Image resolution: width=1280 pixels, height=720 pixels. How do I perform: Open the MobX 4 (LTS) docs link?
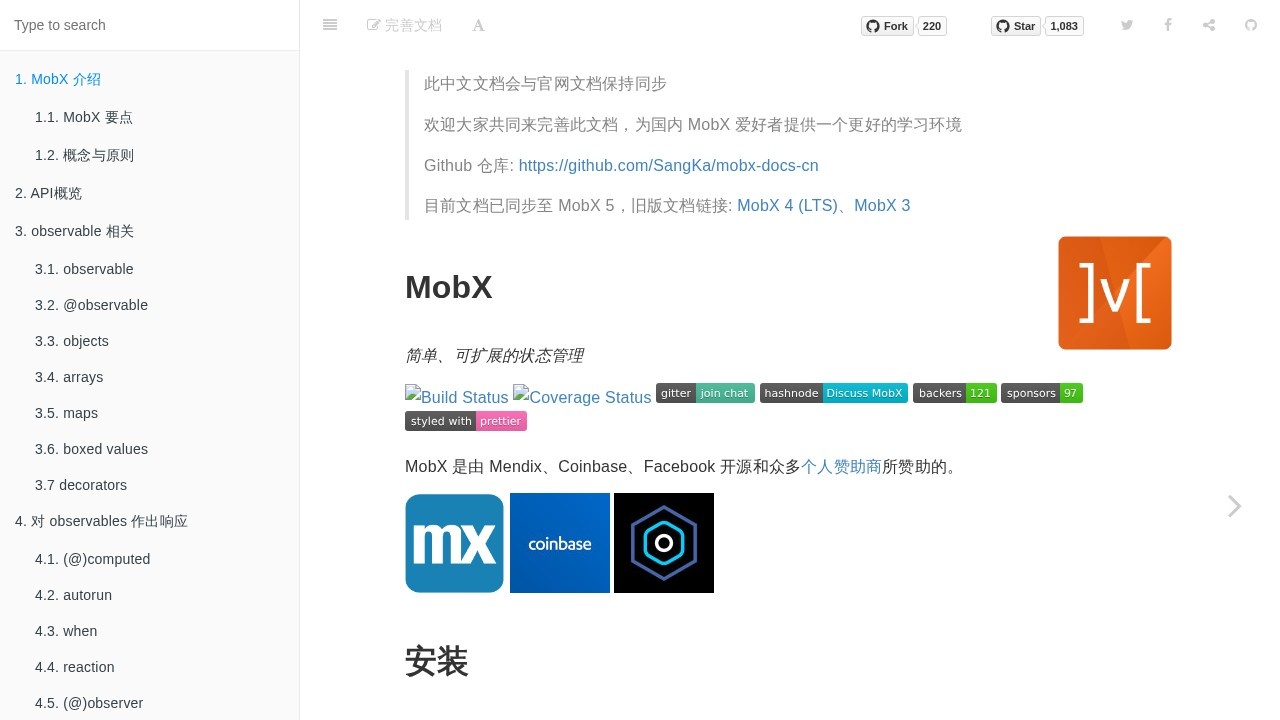tap(787, 205)
